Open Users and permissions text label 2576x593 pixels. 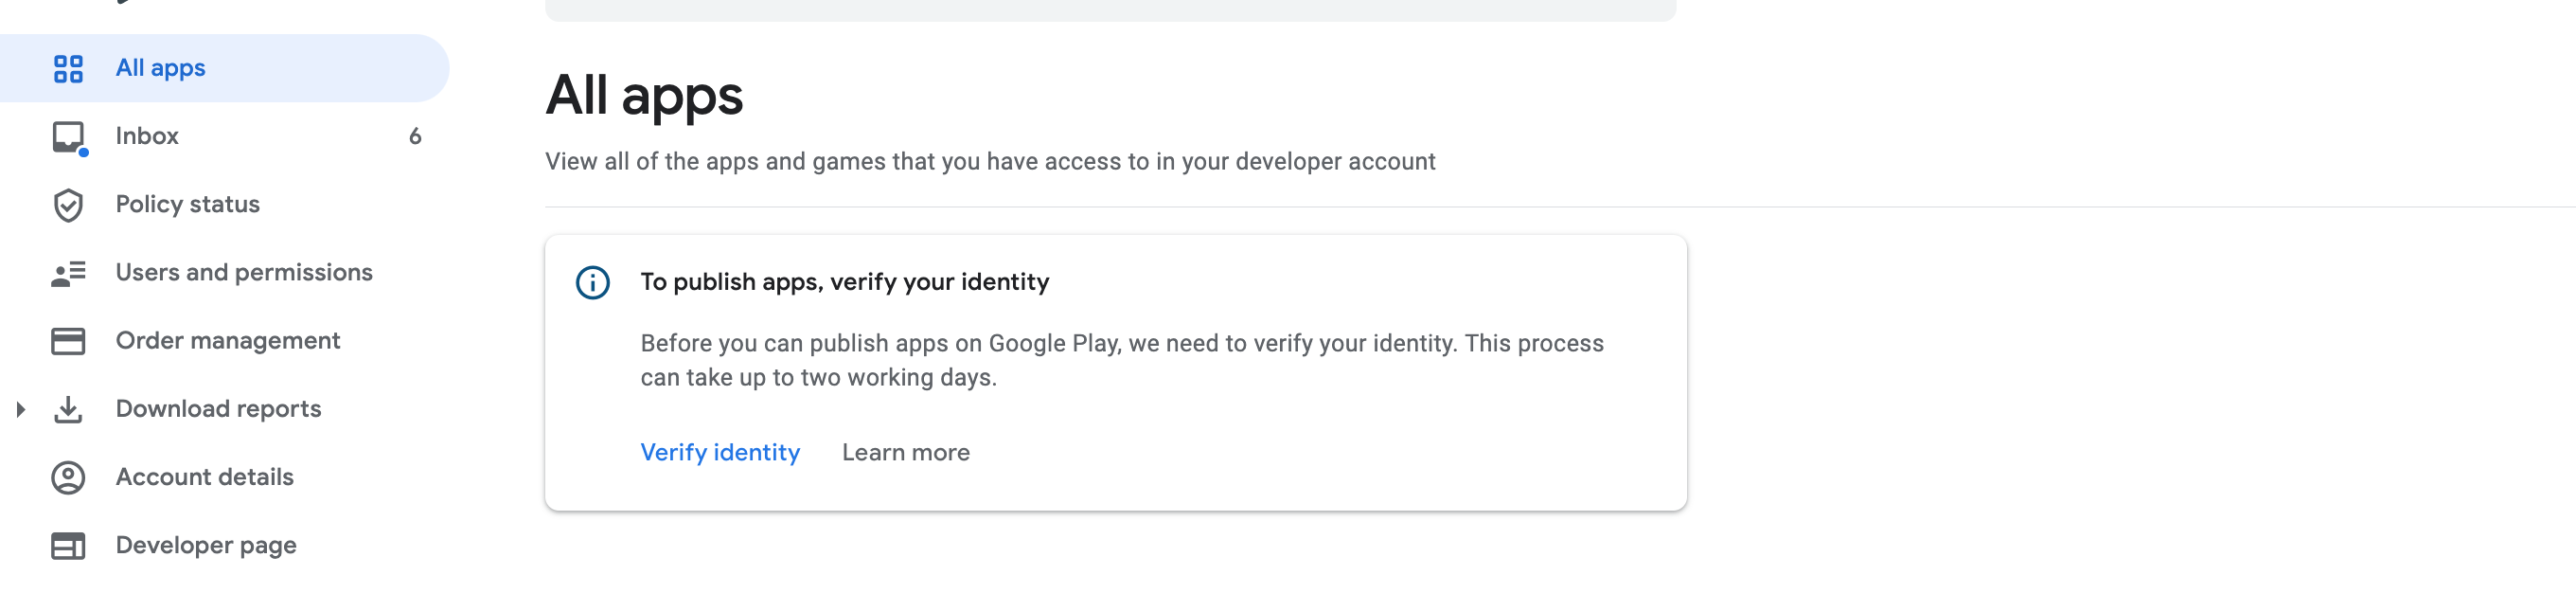pos(243,272)
